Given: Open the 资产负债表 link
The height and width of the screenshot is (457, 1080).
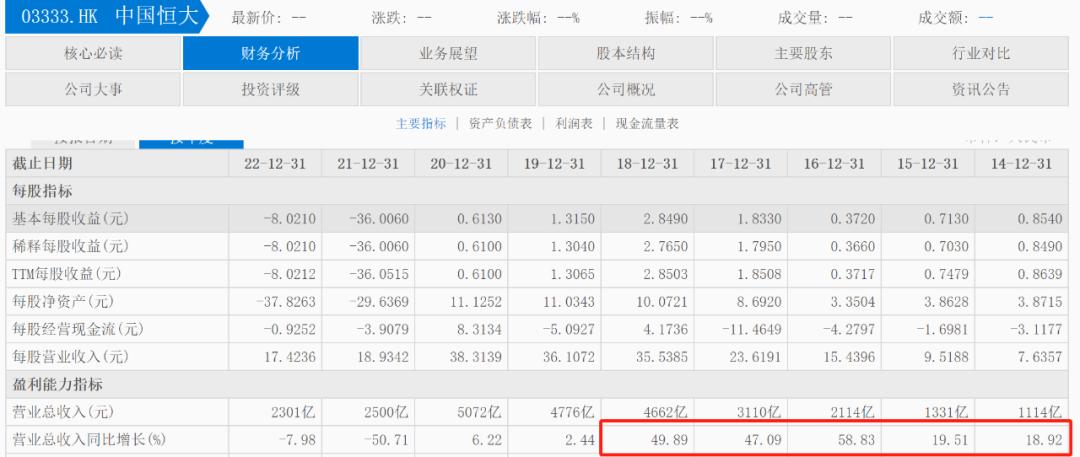Looking at the screenshot, I should pos(500,124).
